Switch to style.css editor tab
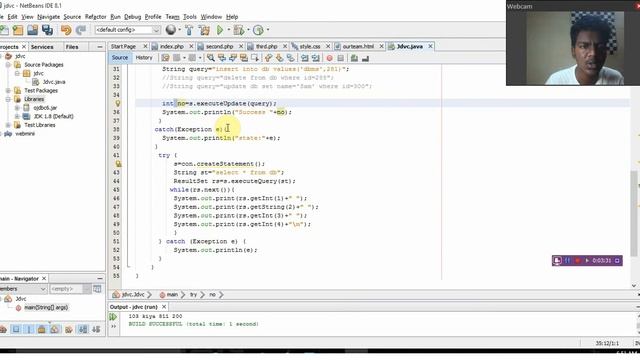 pos(310,47)
